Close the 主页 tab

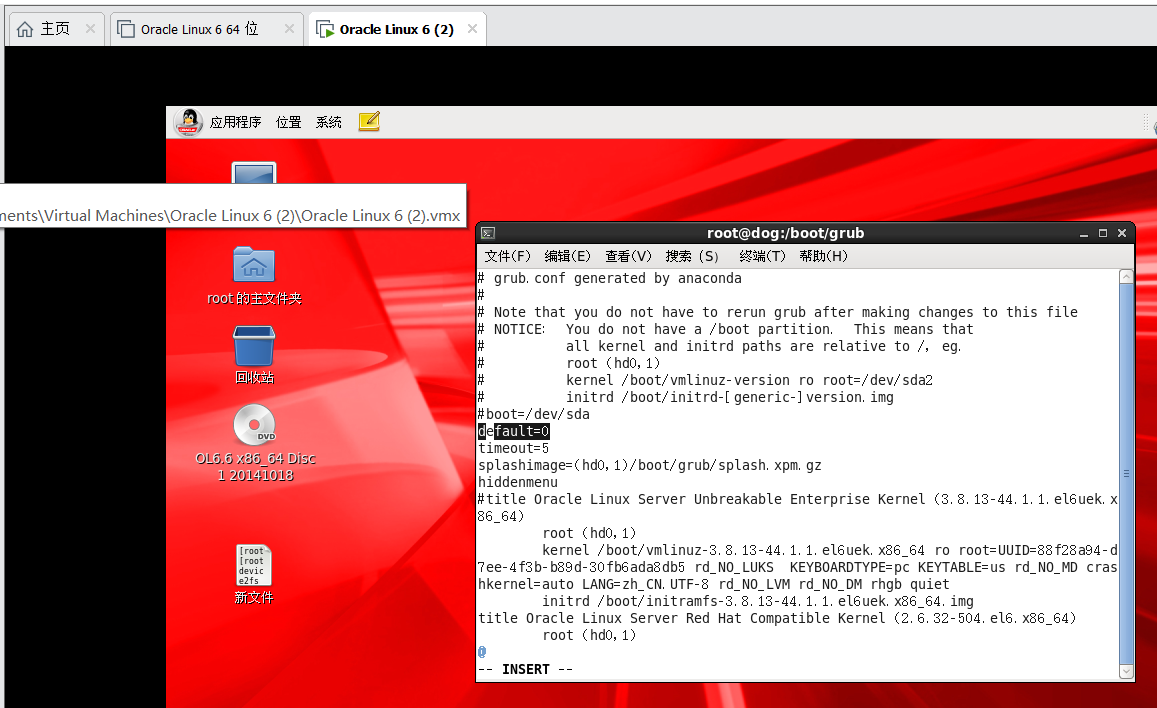tap(90, 29)
